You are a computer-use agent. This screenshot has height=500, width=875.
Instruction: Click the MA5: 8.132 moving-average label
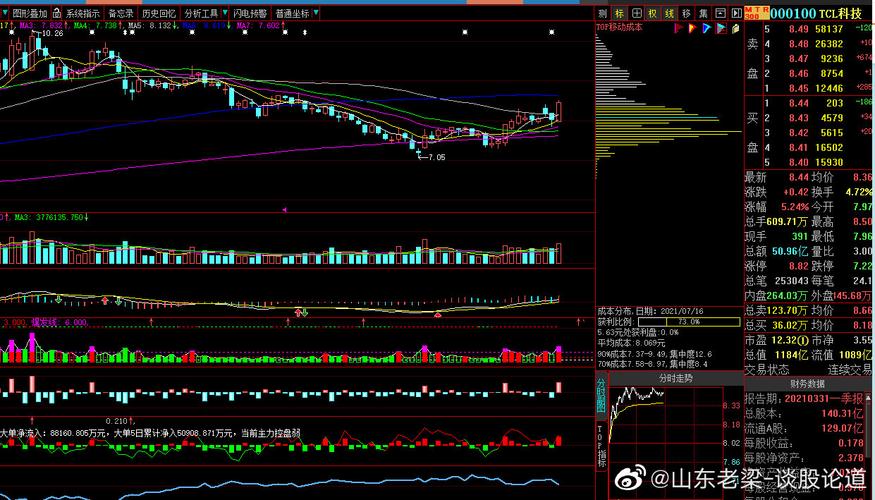(x=152, y=26)
